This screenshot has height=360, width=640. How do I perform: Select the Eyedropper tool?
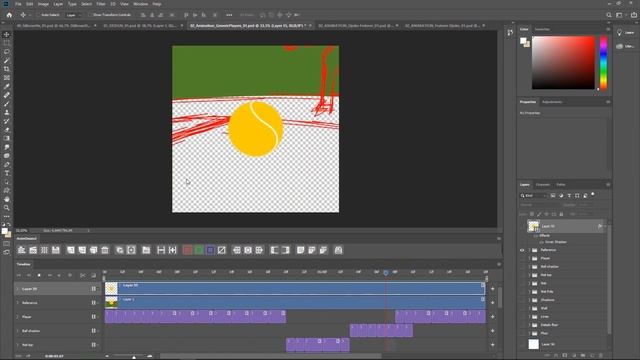pyautogui.click(x=7, y=87)
